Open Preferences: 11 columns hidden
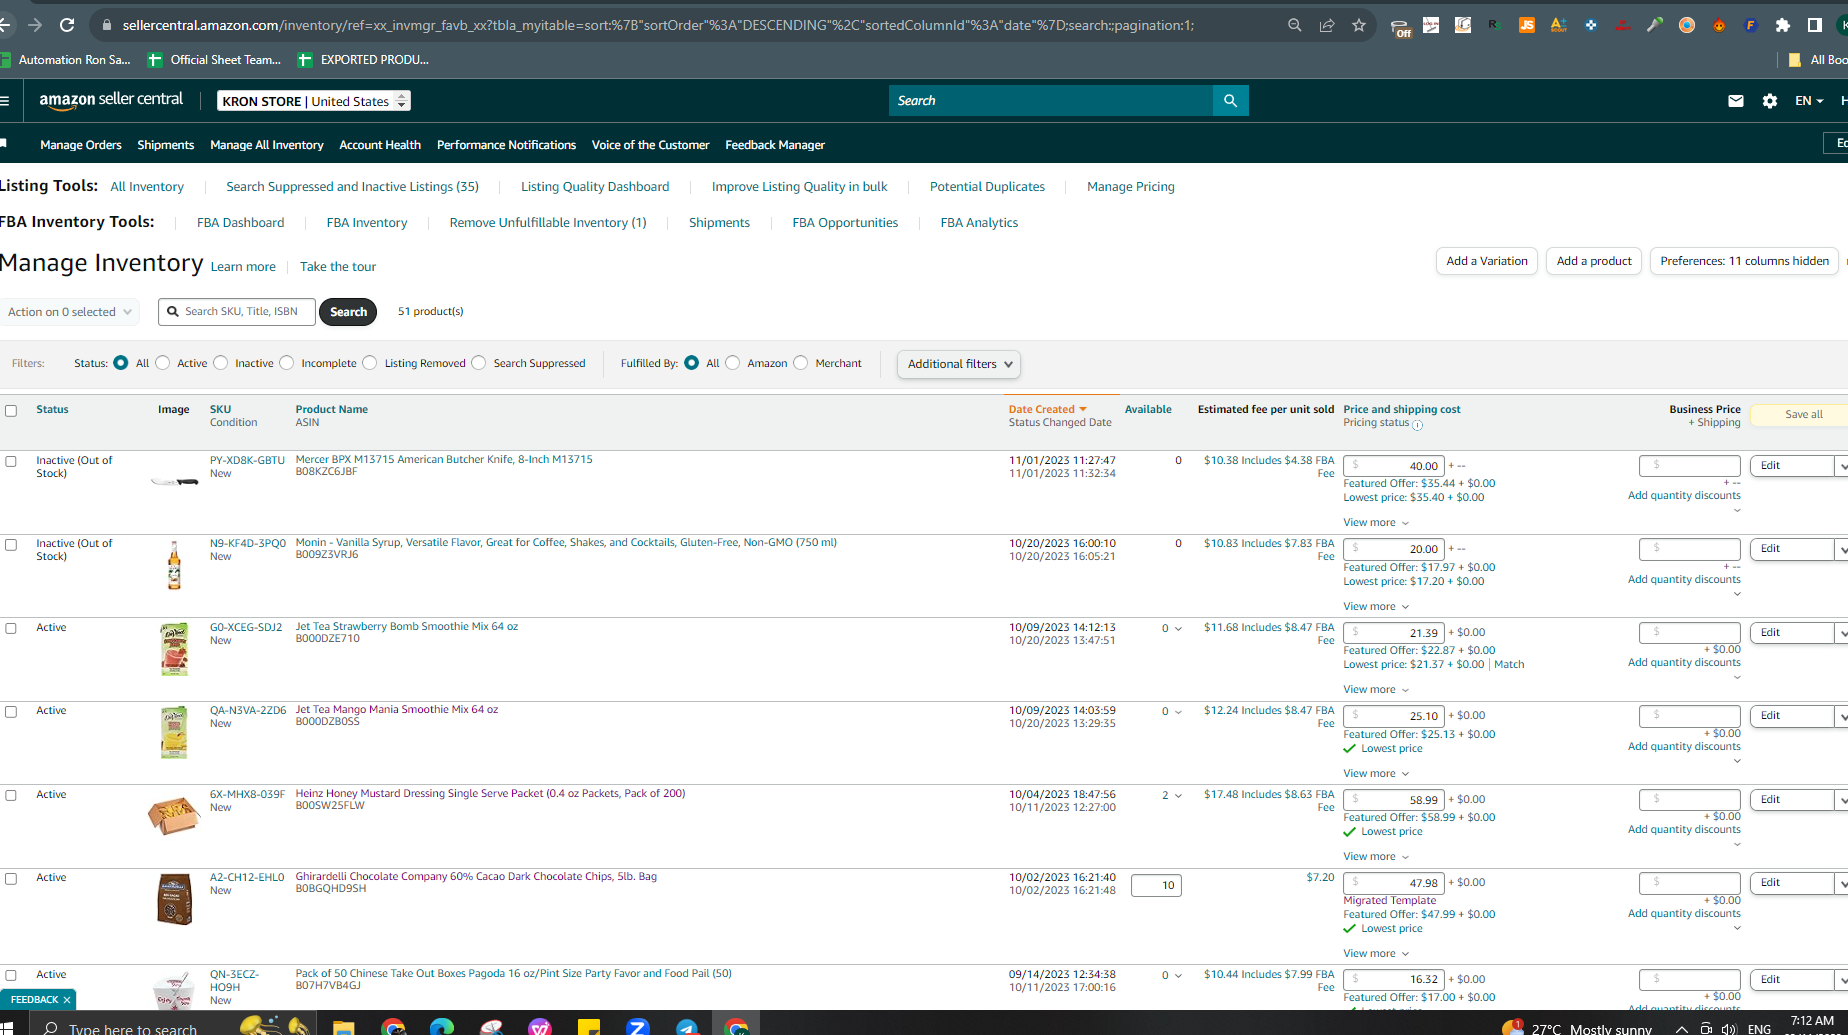This screenshot has width=1848, height=1035. (x=1744, y=261)
